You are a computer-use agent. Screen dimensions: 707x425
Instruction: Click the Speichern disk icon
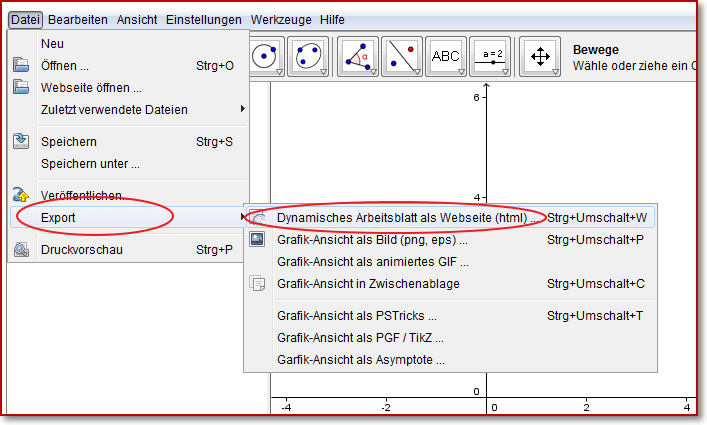pyautogui.click(x=22, y=142)
